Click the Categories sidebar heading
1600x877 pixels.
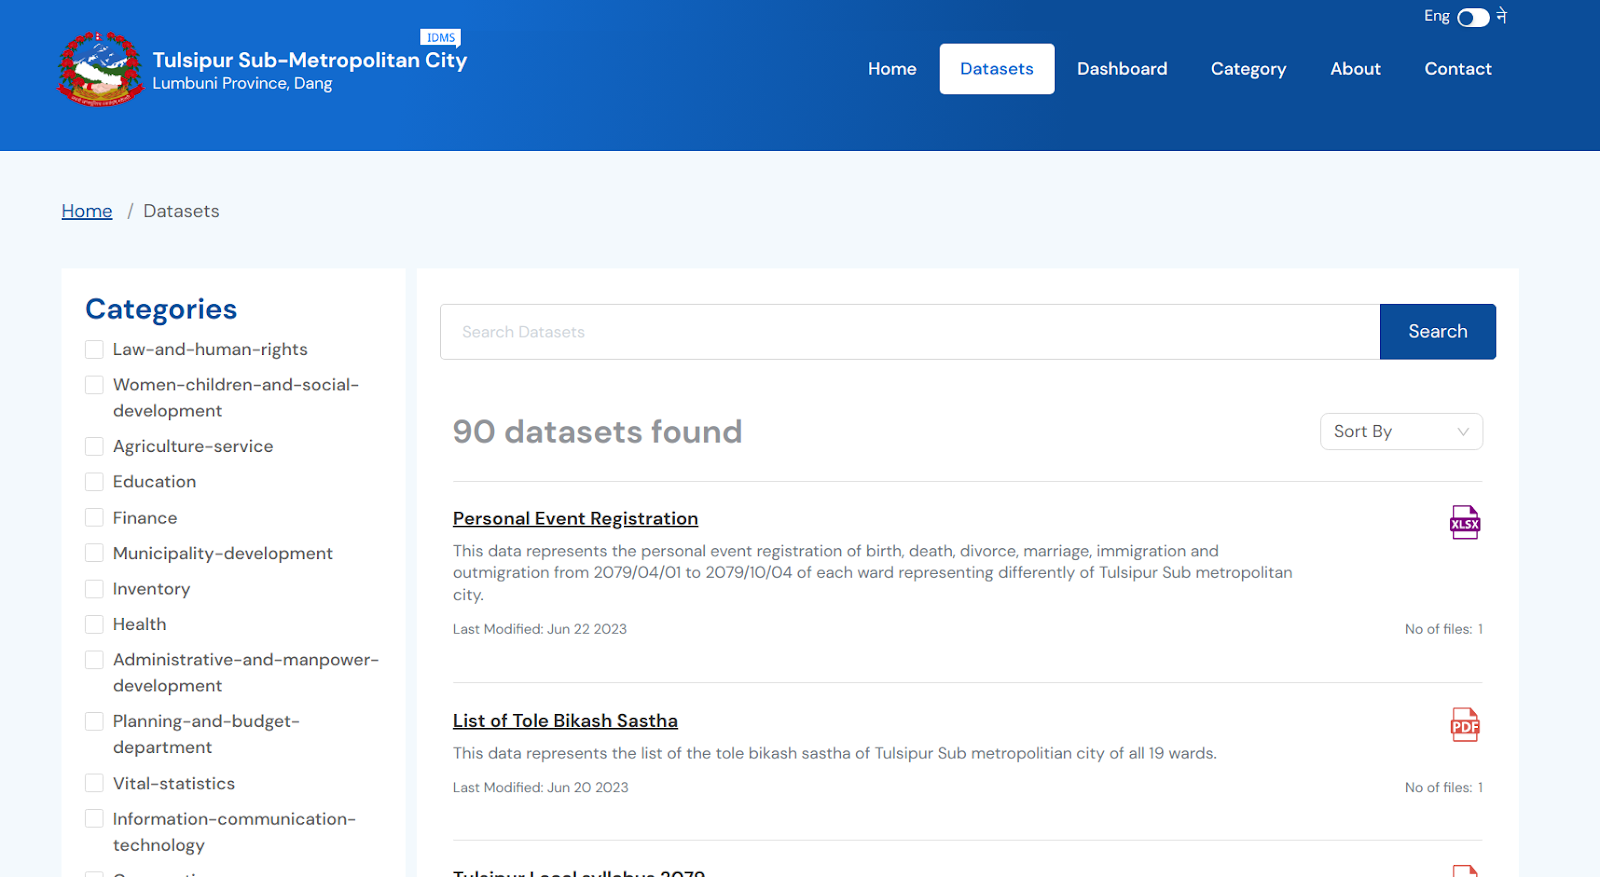[x=161, y=309]
